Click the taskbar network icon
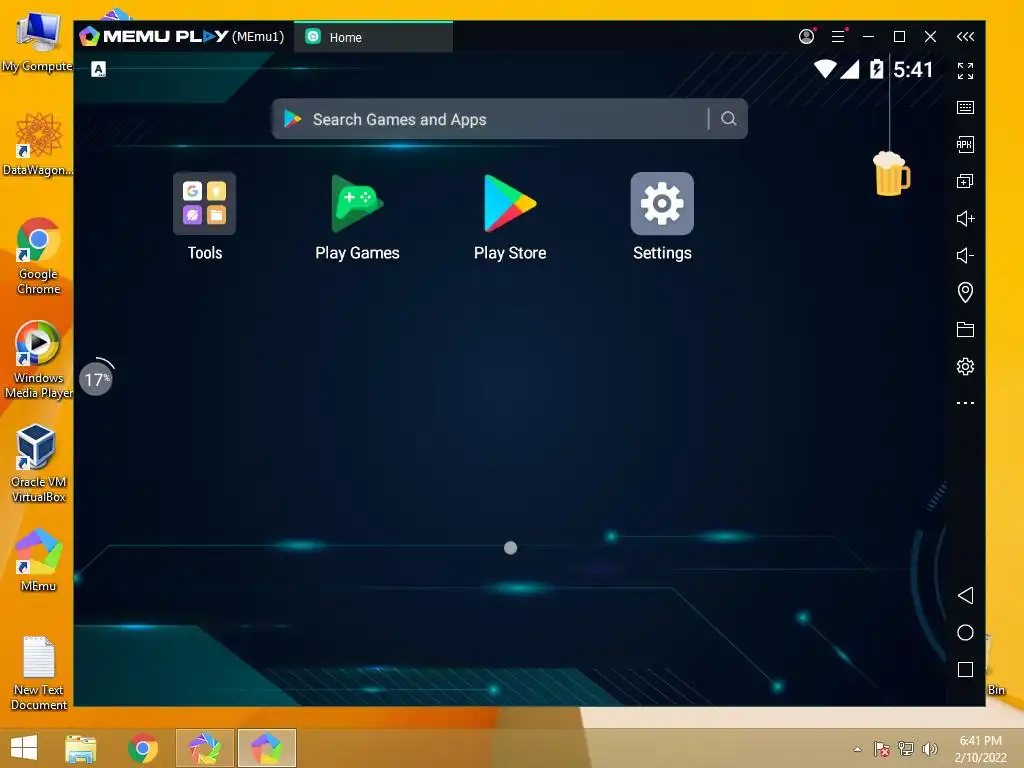Viewport: 1024px width, 768px height. click(906, 749)
